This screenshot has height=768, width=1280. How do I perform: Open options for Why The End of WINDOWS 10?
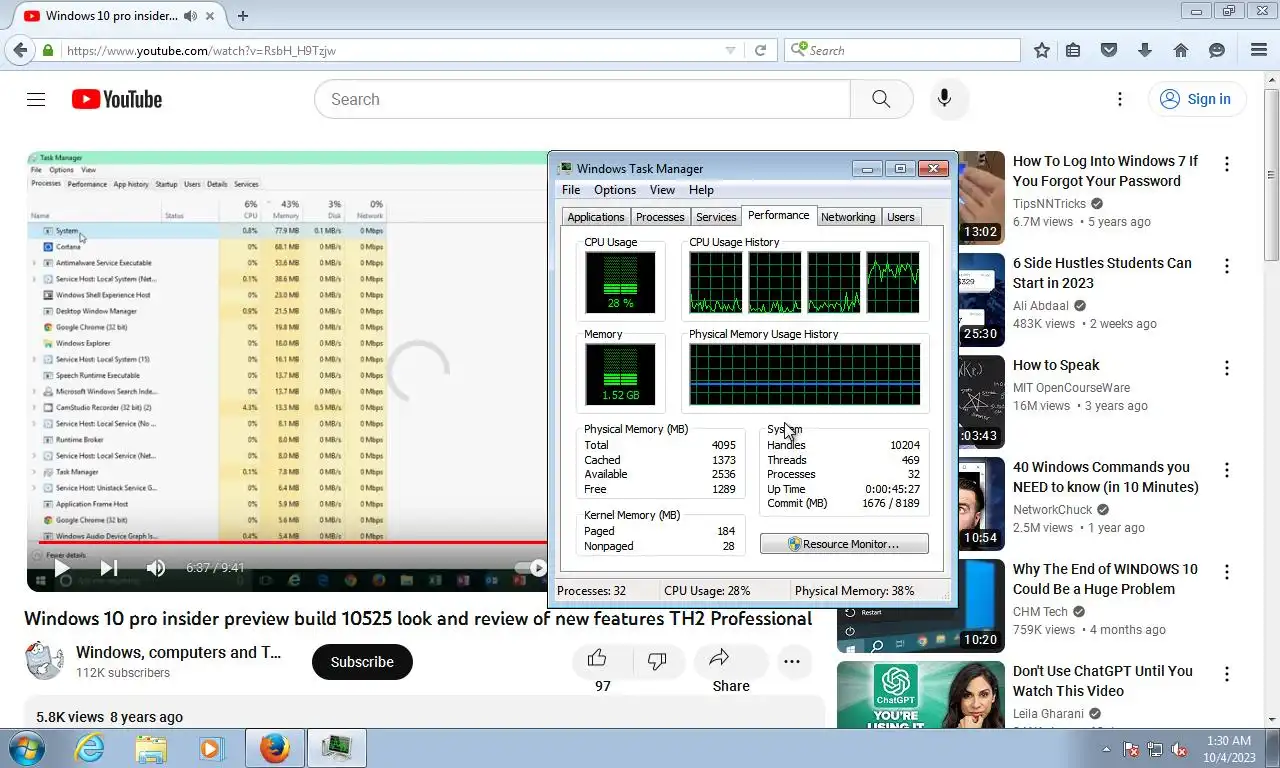click(x=1227, y=571)
